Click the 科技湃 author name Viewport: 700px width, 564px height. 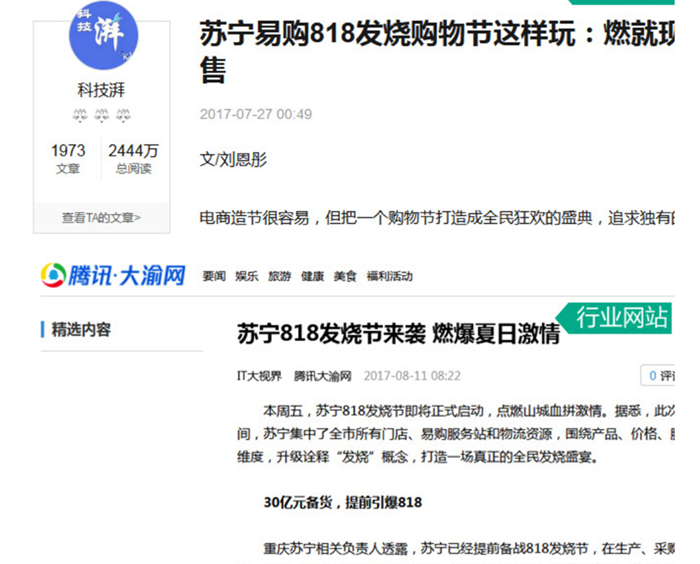(101, 90)
